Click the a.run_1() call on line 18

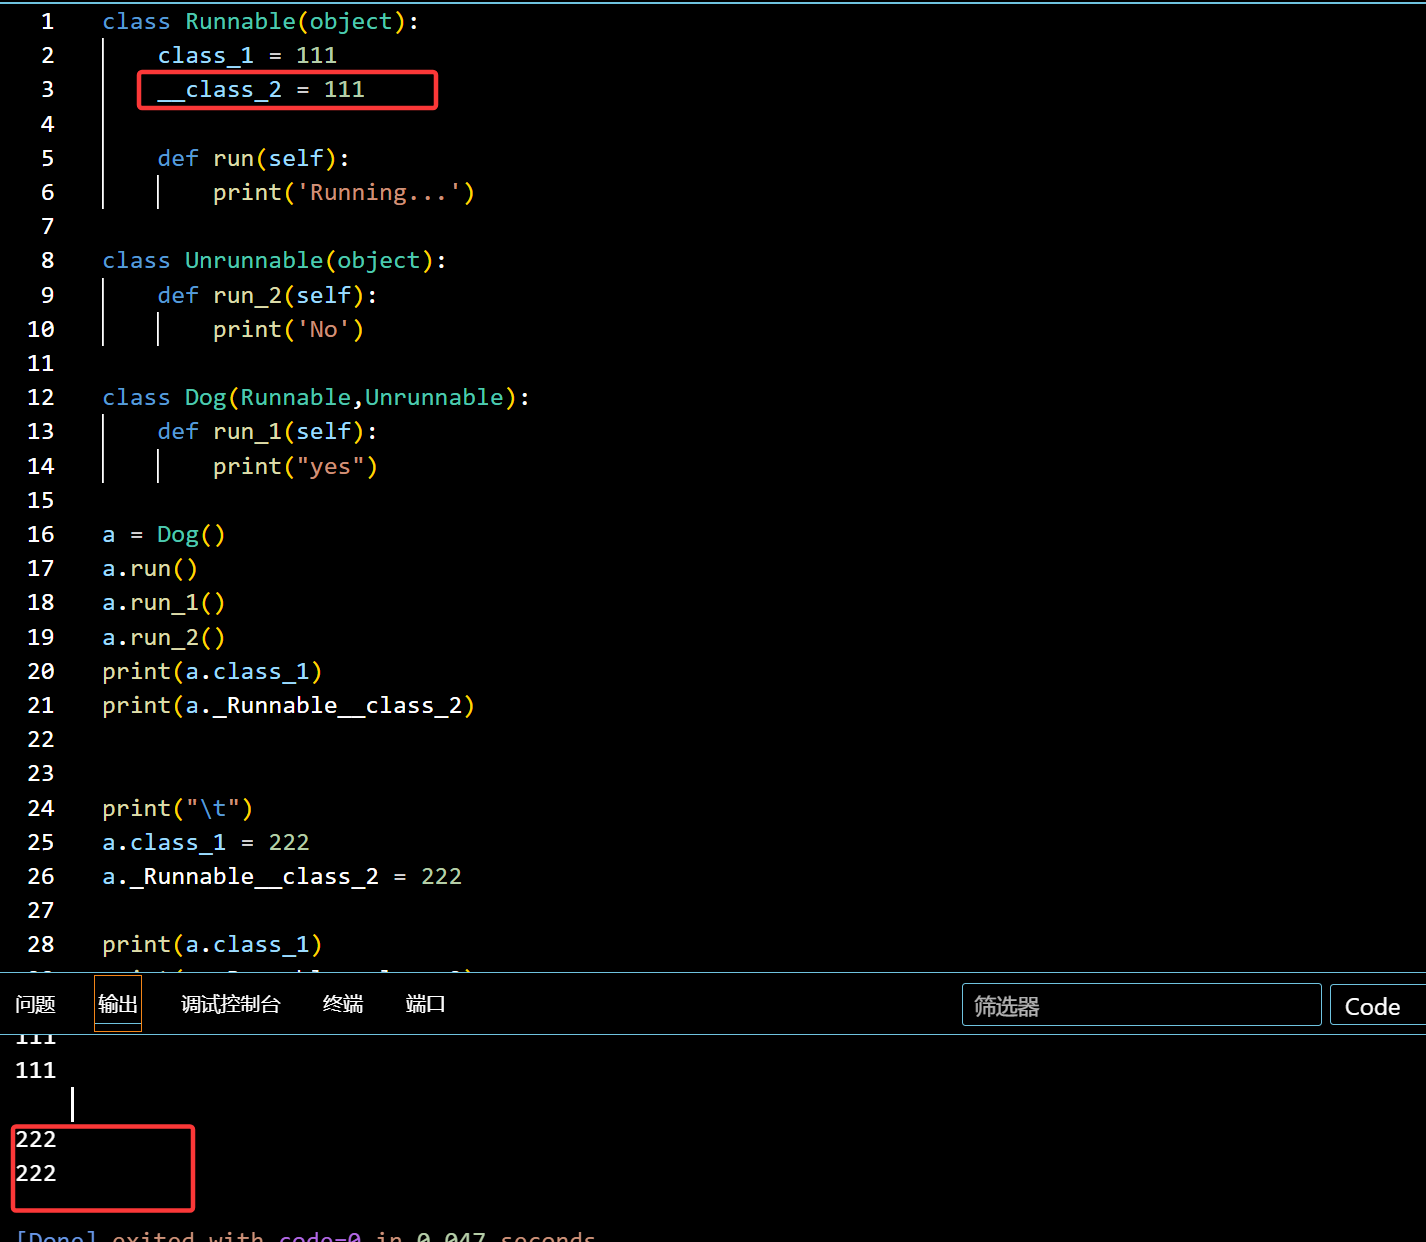(163, 602)
